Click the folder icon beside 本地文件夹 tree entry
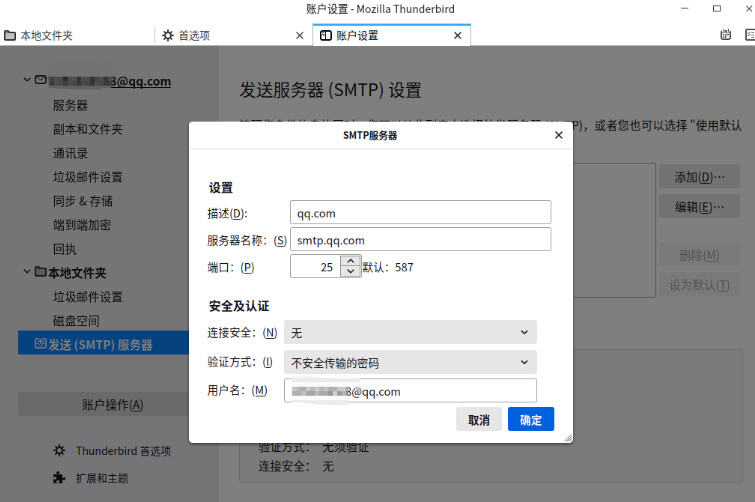This screenshot has height=502, width=755. pos(40,272)
